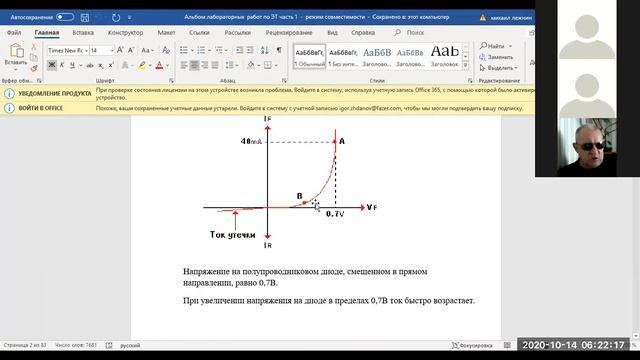This screenshot has width=640, height=360.
Task: Click the Clear formatting icon
Action: [x=166, y=50]
